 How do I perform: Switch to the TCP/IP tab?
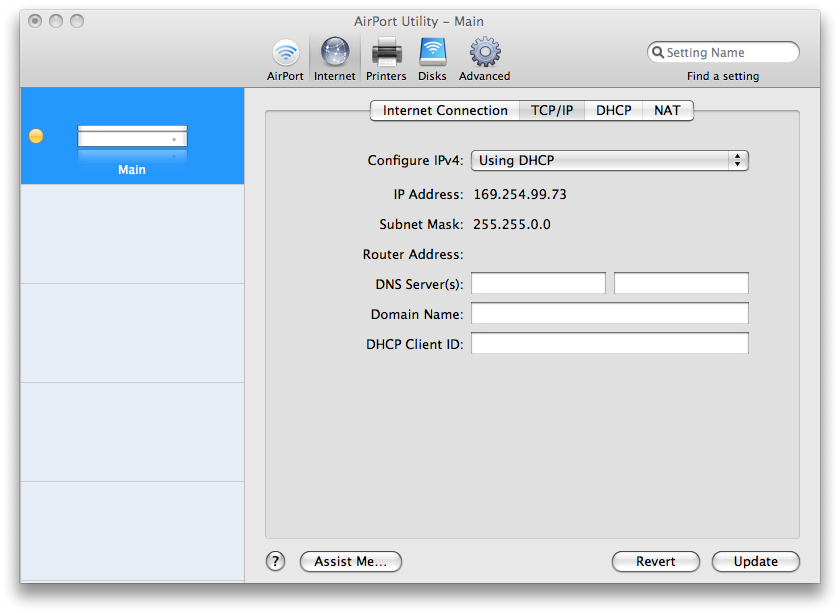tap(552, 110)
